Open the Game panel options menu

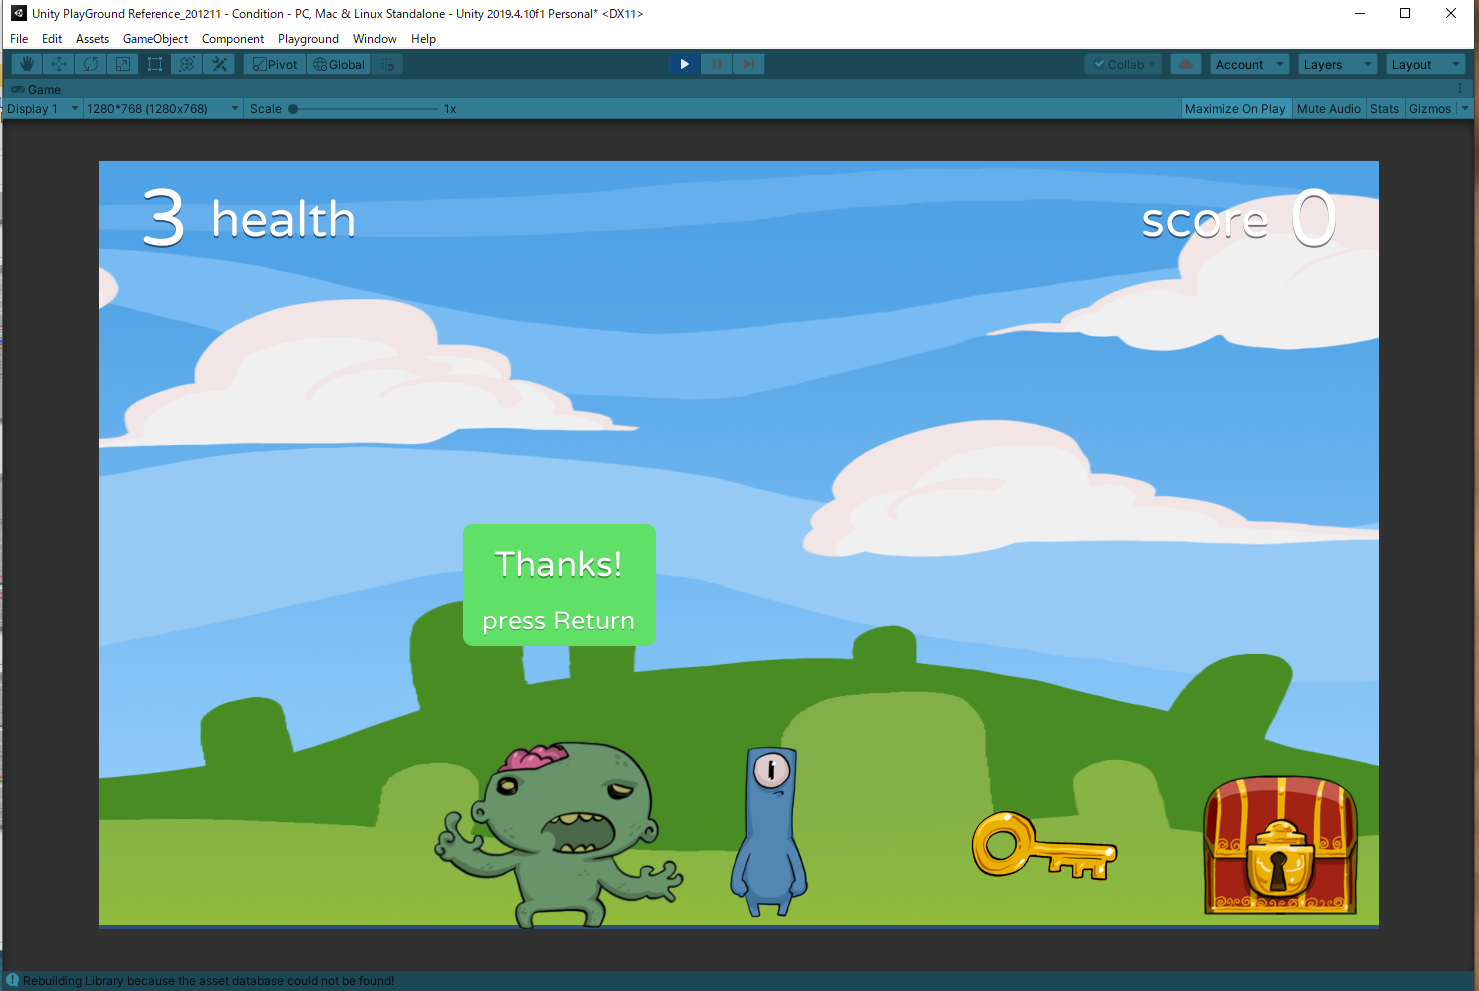click(x=1460, y=89)
